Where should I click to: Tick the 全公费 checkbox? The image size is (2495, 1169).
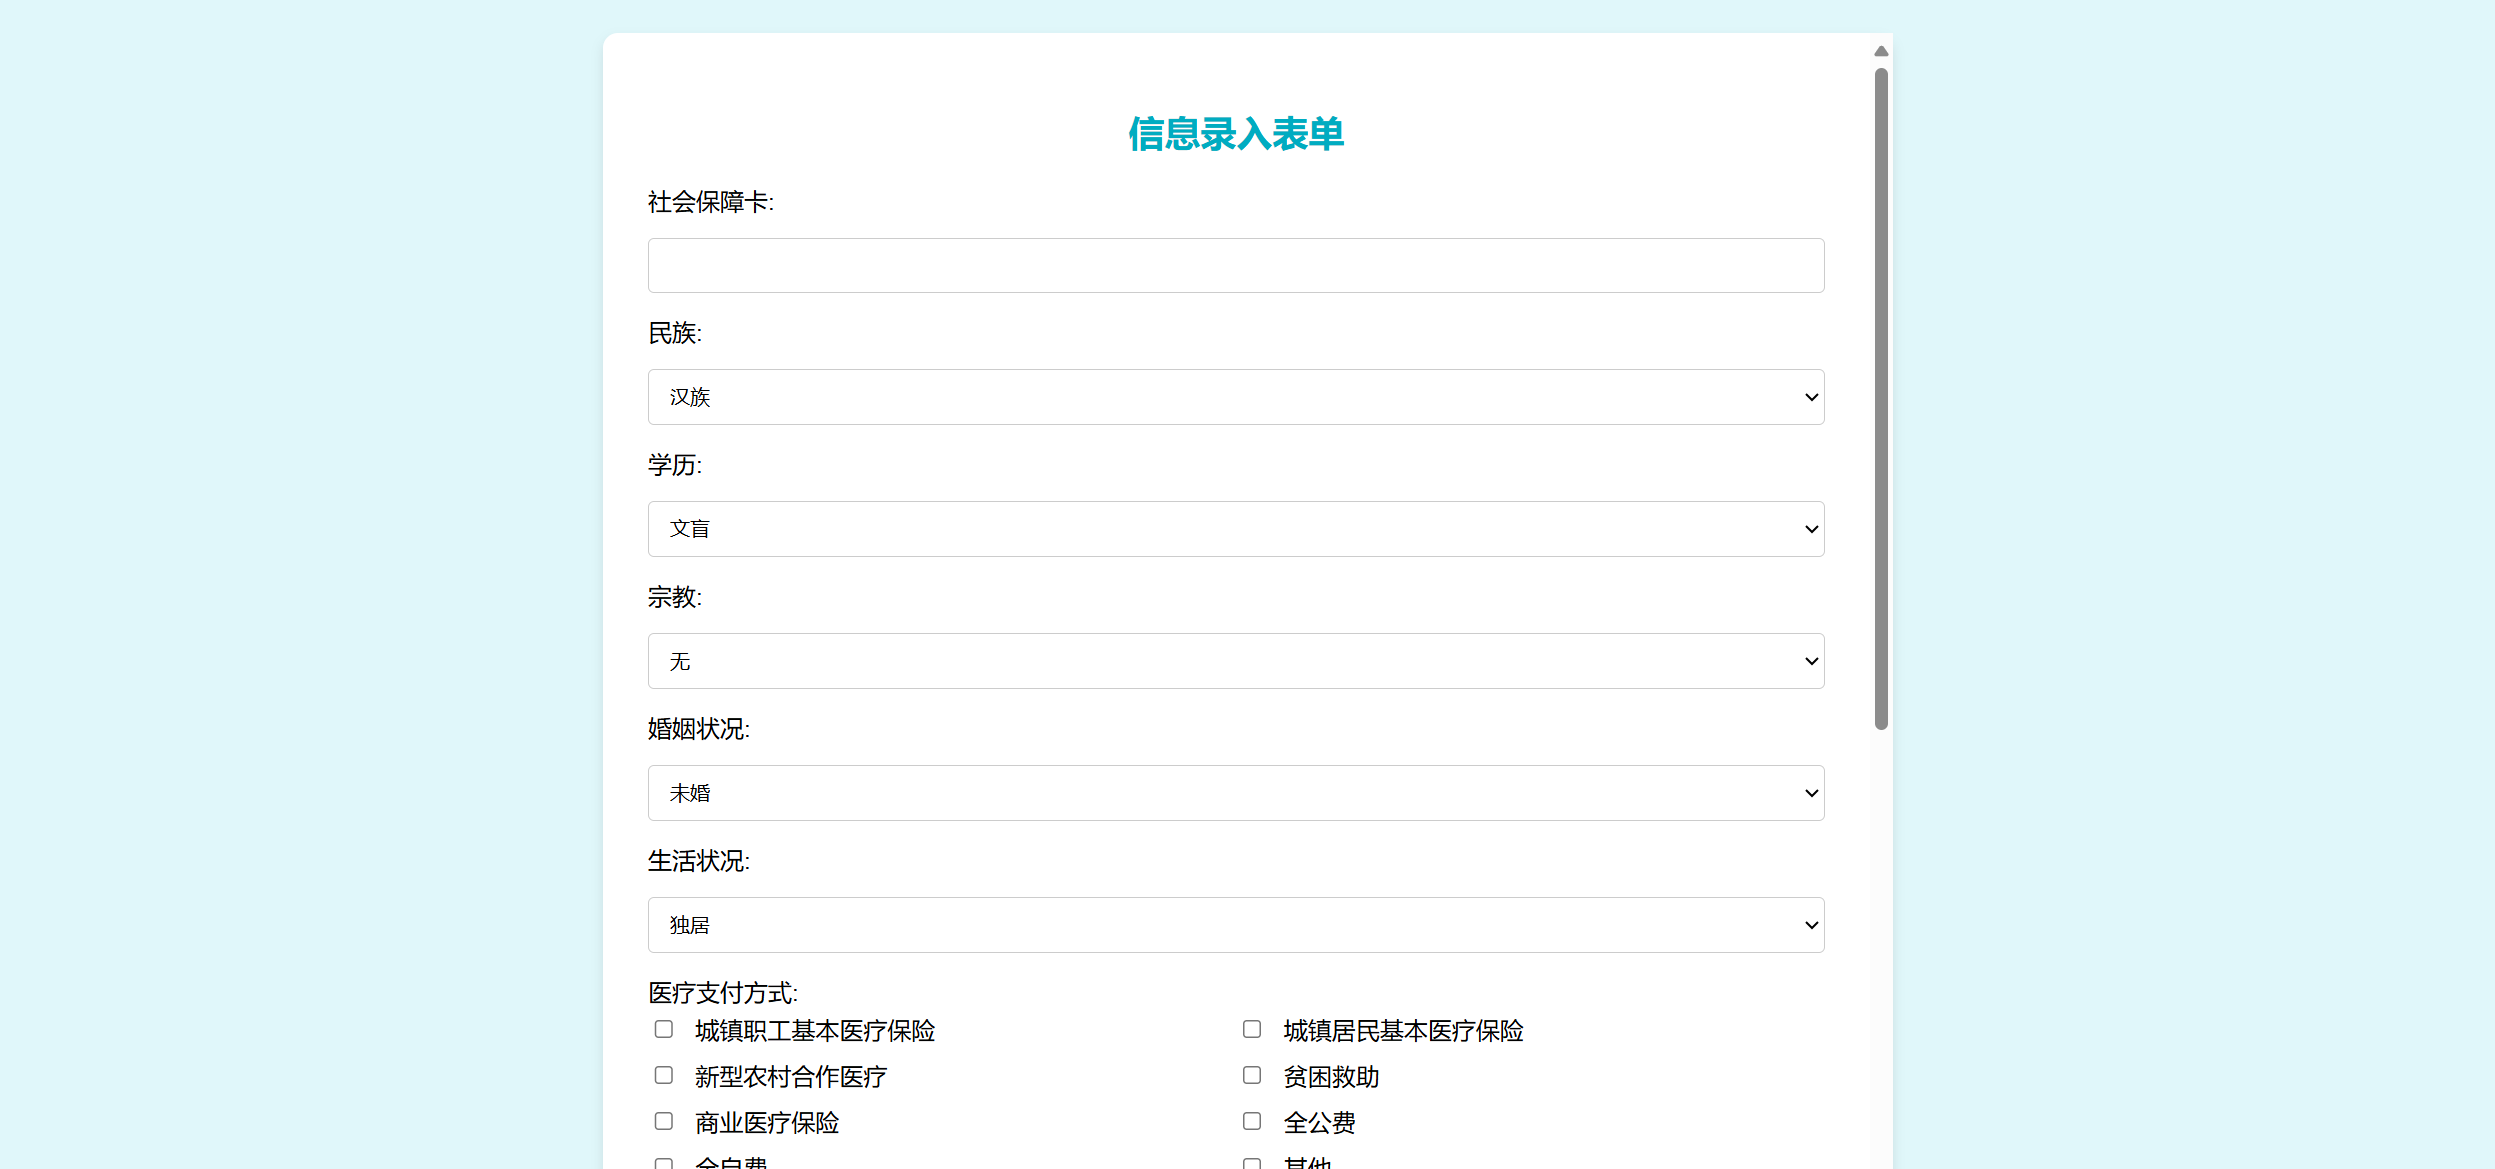click(x=1252, y=1121)
